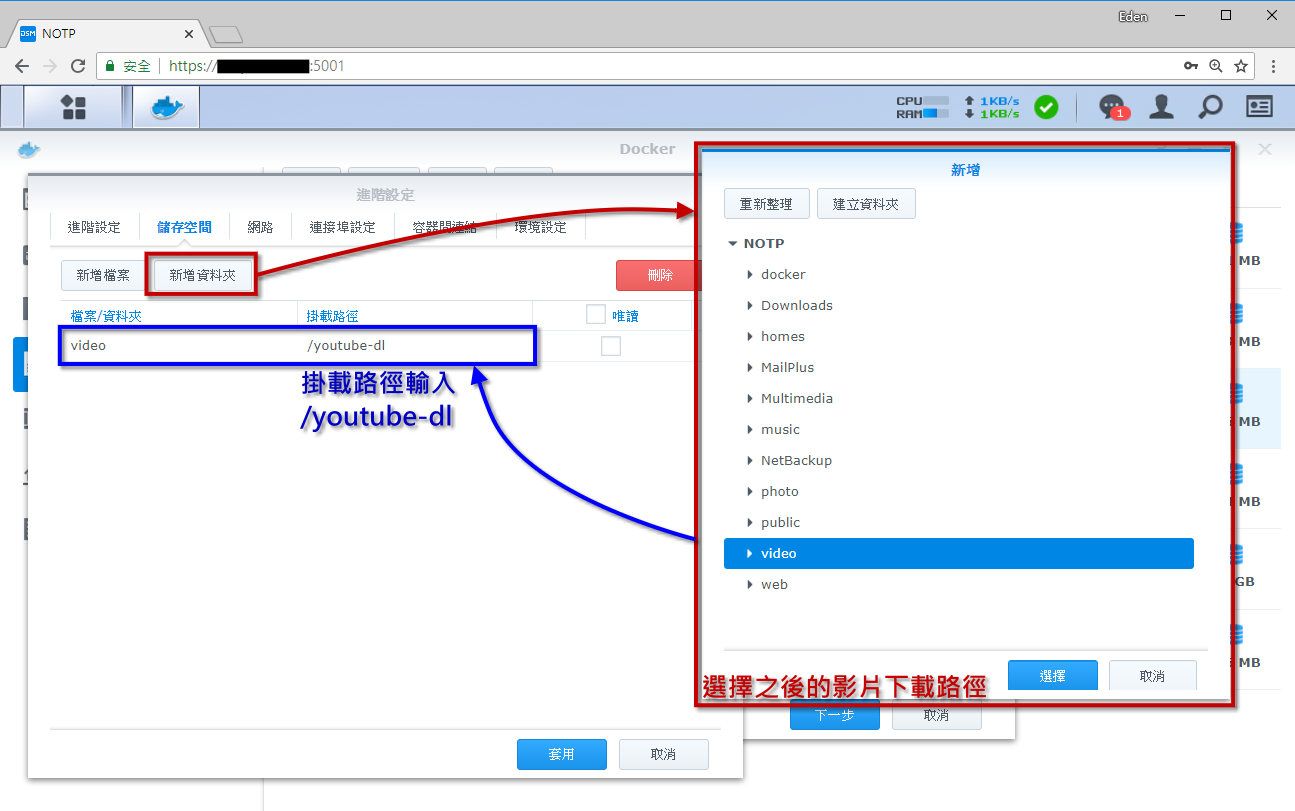The image size is (1295, 811).
Task: Click the browser forward arrow
Action: [50, 66]
